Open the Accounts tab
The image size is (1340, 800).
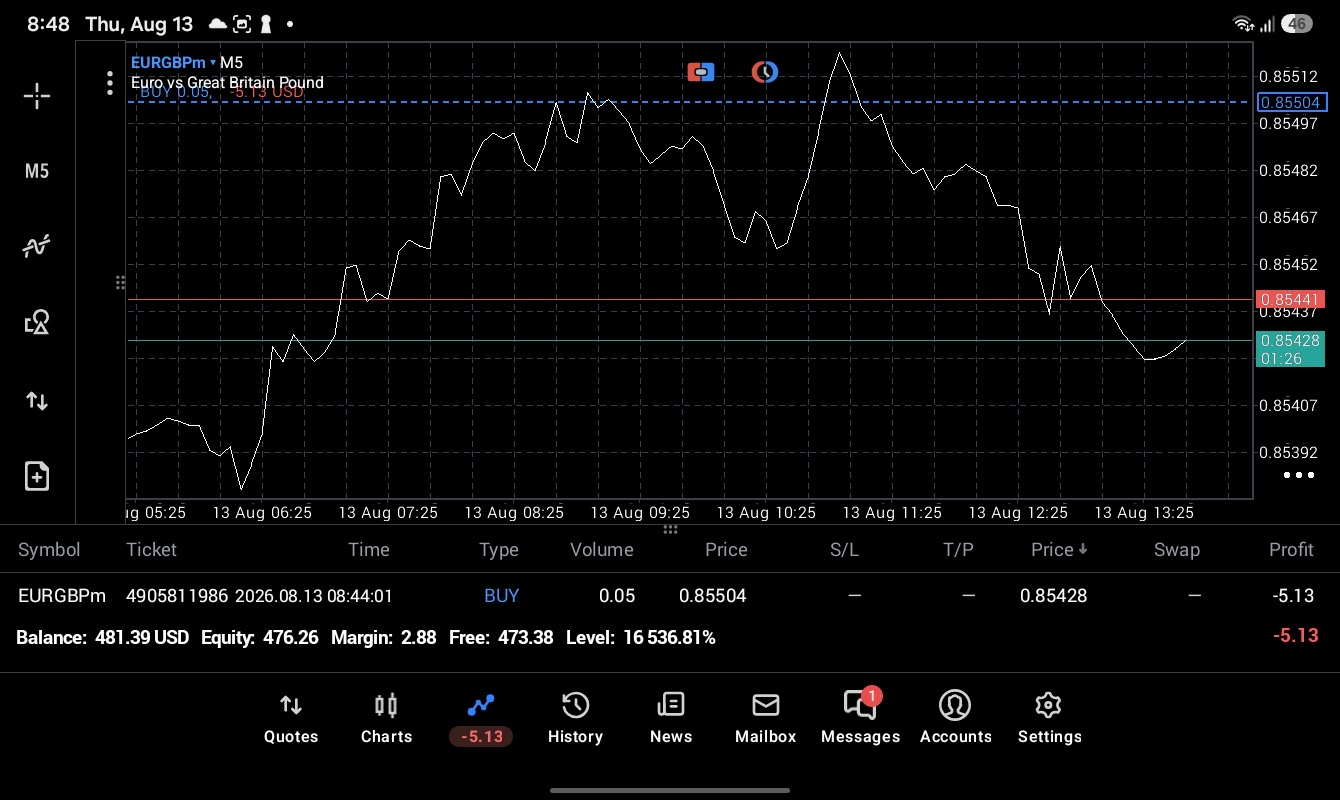[955, 719]
